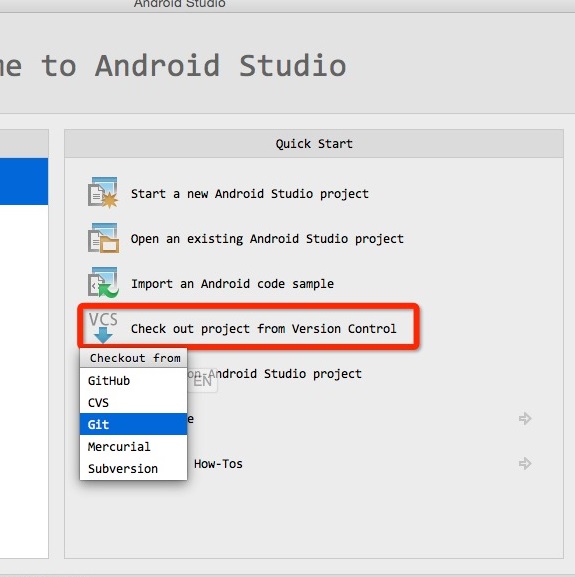This screenshot has height=577, width=575.
Task: Choose Git in the Checkout from list
Action: 134,424
